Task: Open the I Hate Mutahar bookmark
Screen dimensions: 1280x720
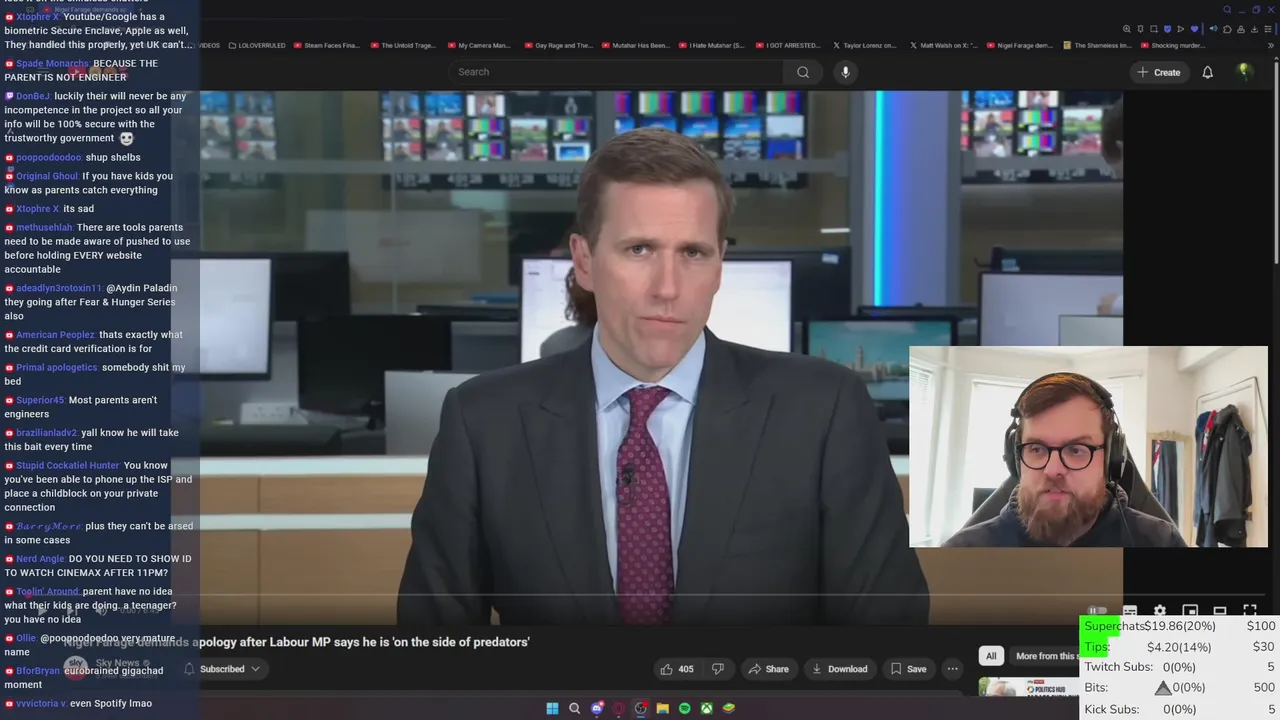Action: (x=712, y=45)
